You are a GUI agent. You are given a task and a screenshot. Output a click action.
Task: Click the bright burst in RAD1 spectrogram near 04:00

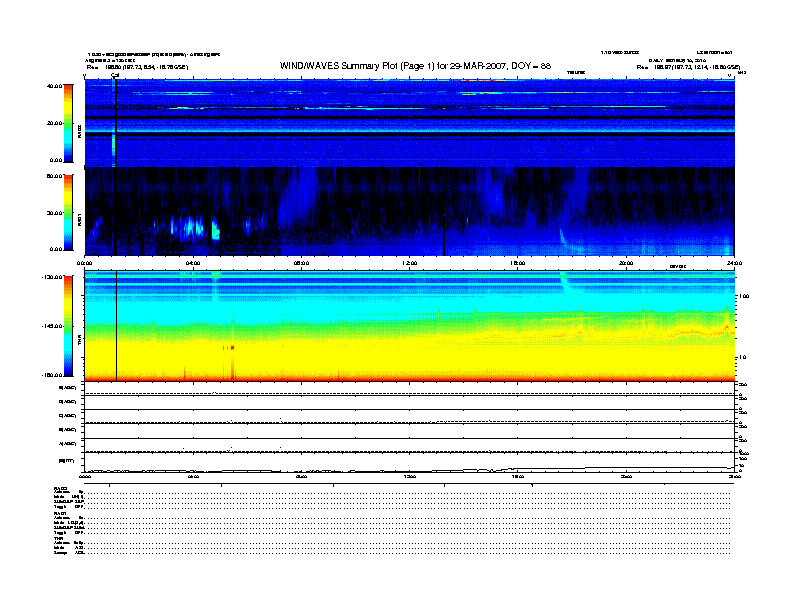click(191, 227)
